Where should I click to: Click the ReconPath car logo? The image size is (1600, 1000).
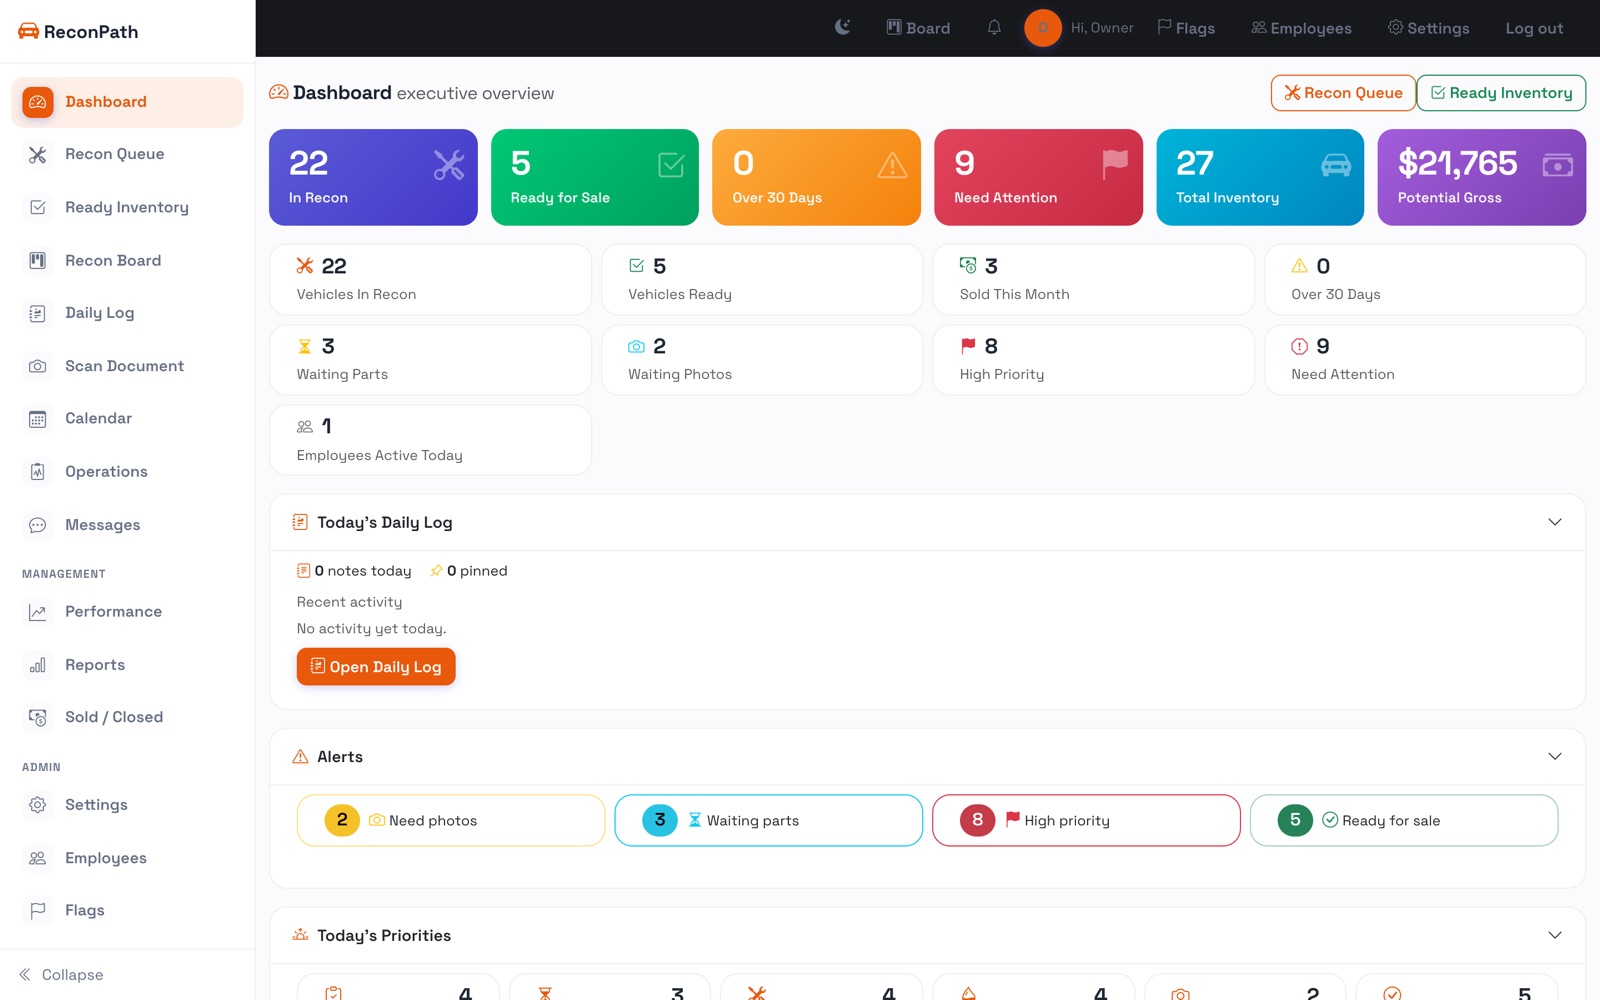tap(28, 31)
